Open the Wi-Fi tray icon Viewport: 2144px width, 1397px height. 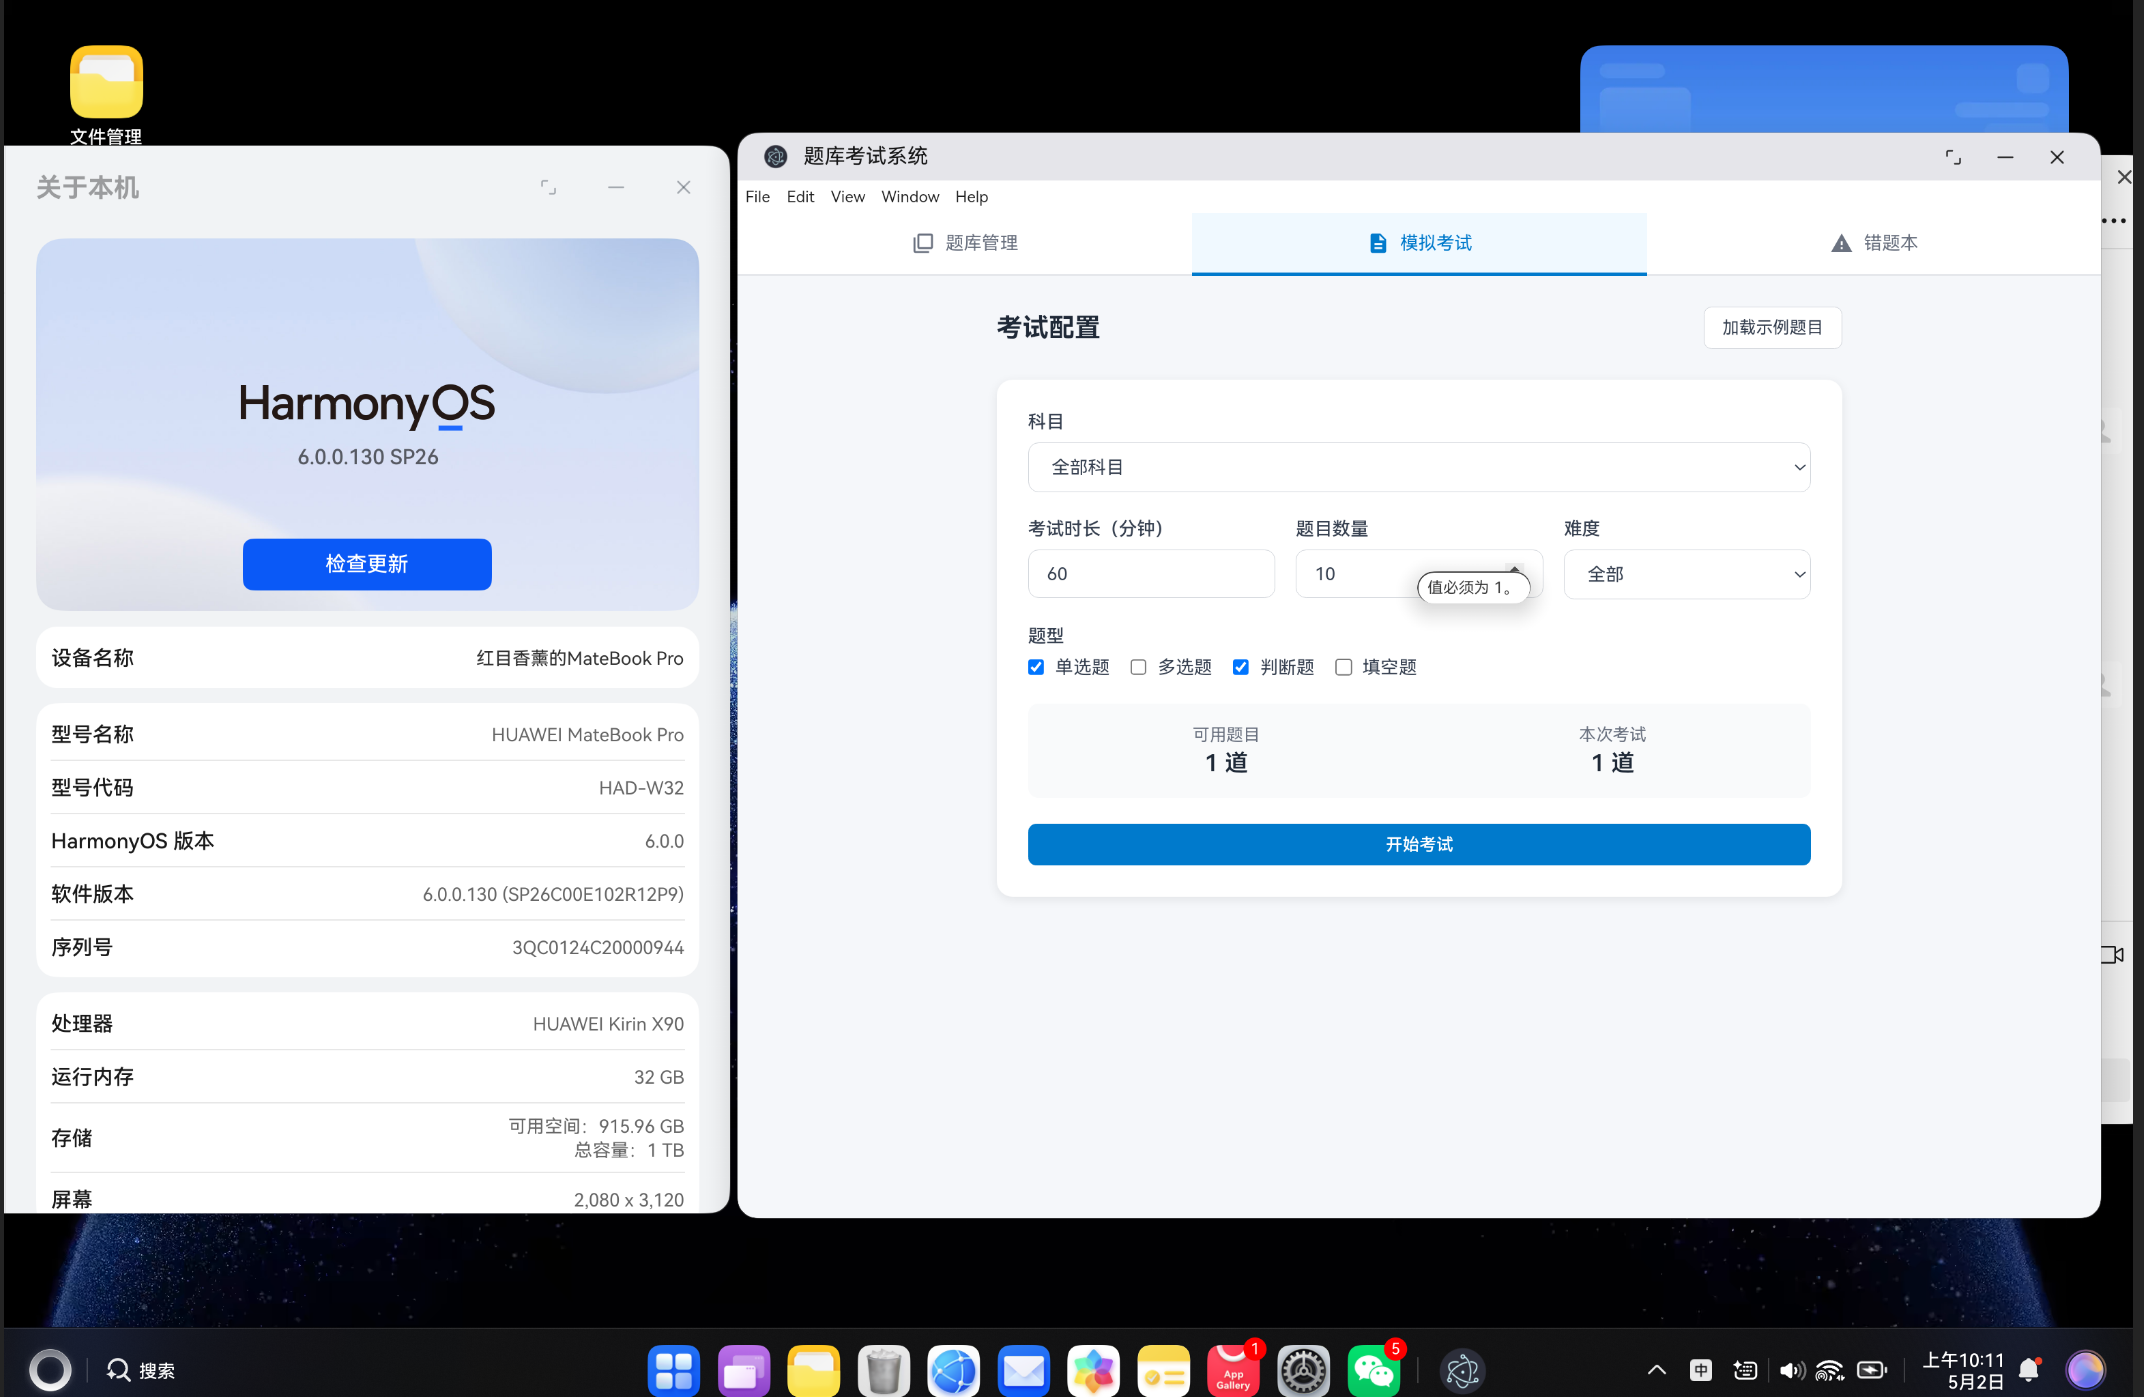1830,1370
